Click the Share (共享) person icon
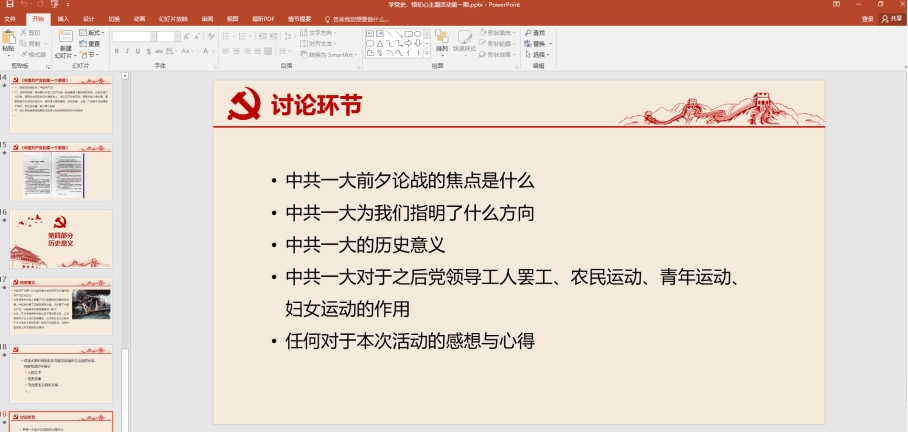The height and width of the screenshot is (432, 908). pyautogui.click(x=885, y=19)
